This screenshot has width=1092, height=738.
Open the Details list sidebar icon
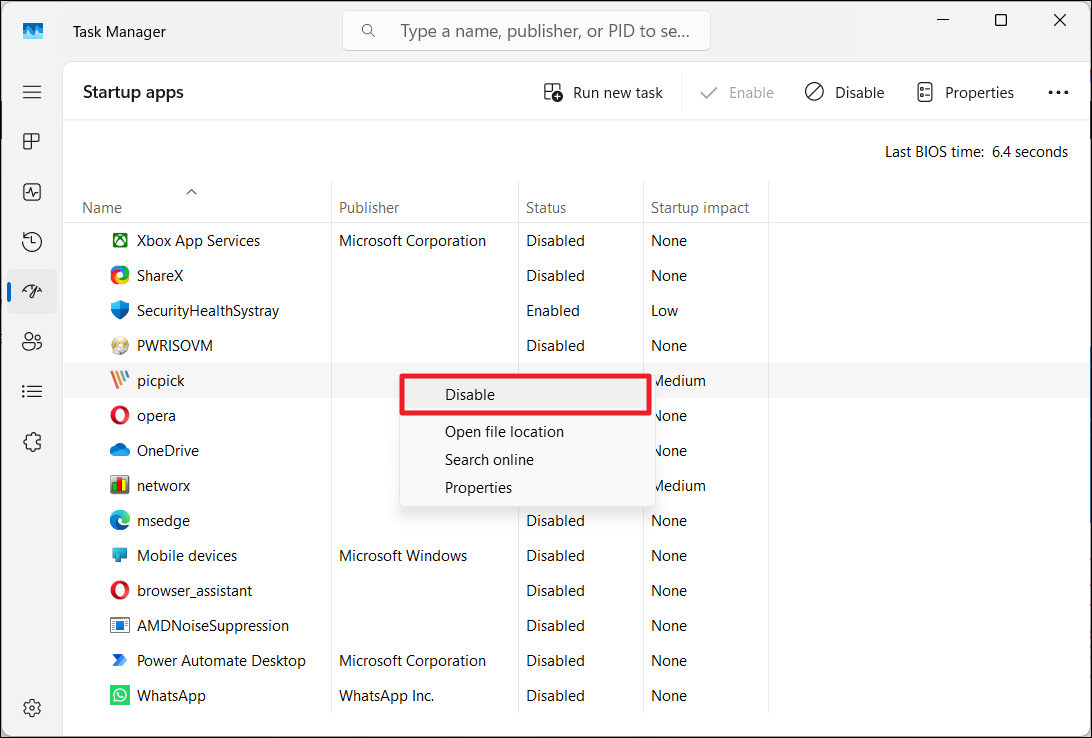point(32,392)
